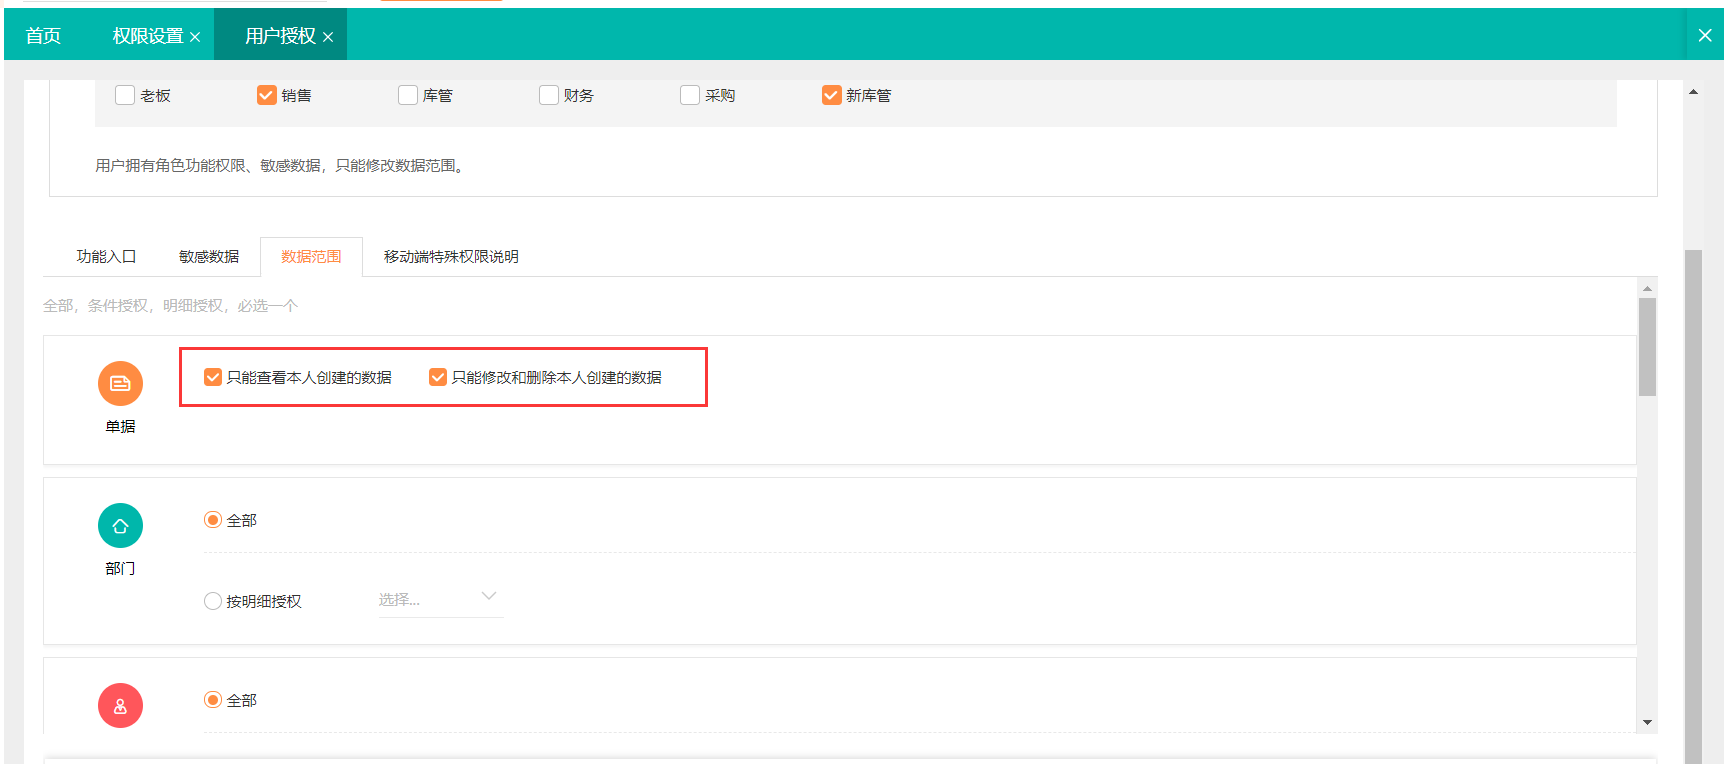Click the inner panel scroll-up arrow
This screenshot has width=1724, height=764.
(x=1647, y=288)
